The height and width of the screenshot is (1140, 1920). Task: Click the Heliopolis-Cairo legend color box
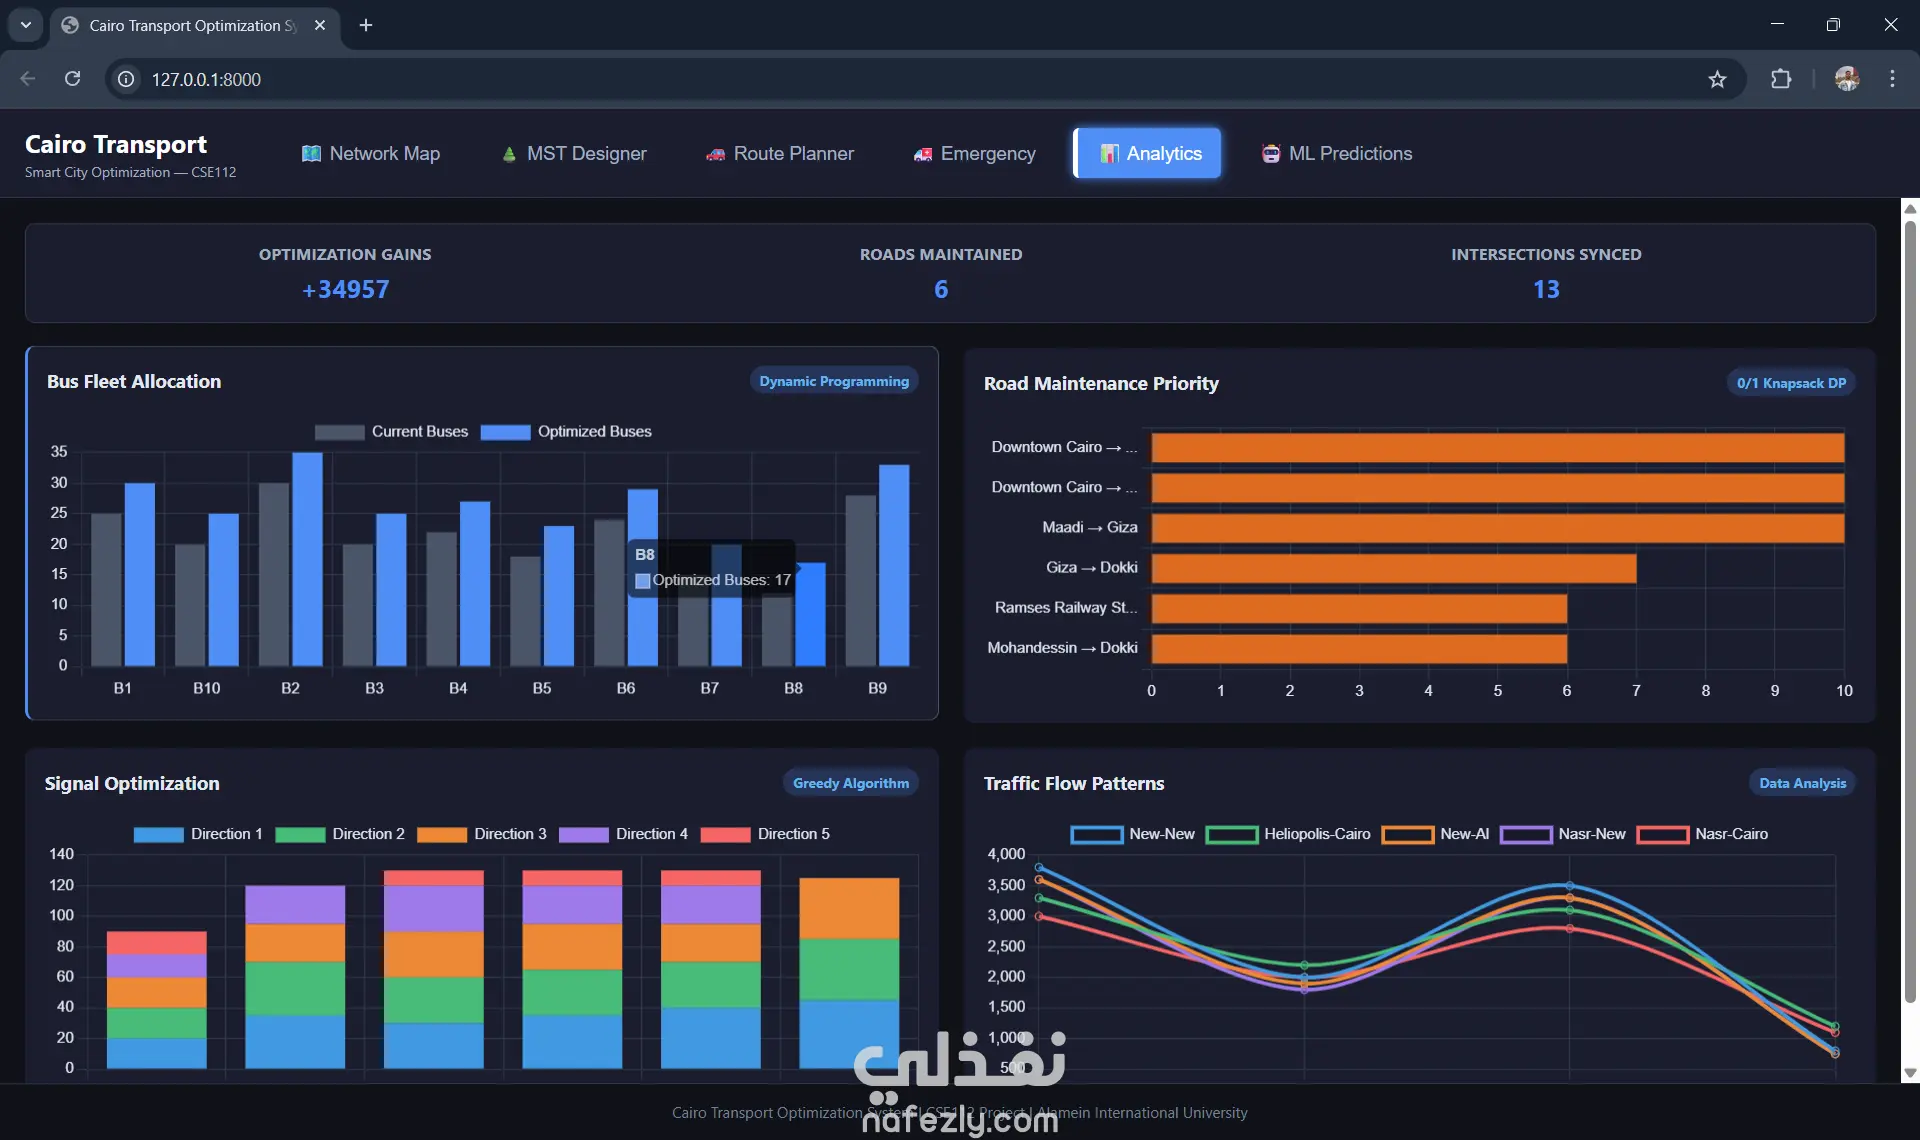(x=1231, y=834)
